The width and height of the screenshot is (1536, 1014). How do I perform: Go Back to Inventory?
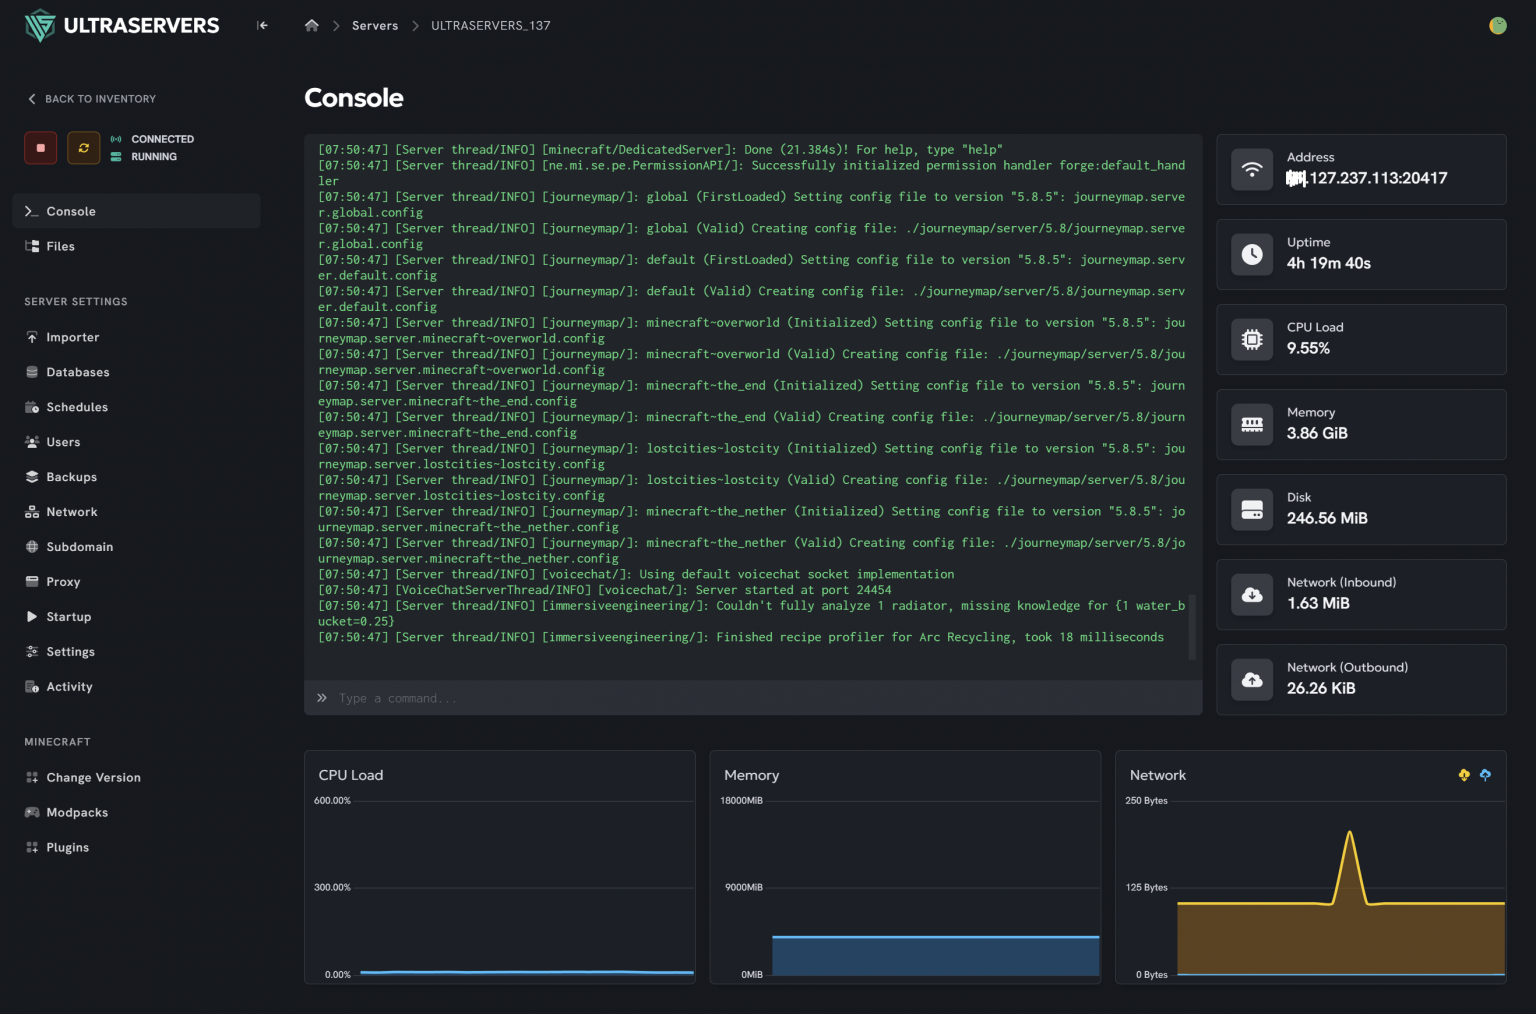[x=90, y=98]
